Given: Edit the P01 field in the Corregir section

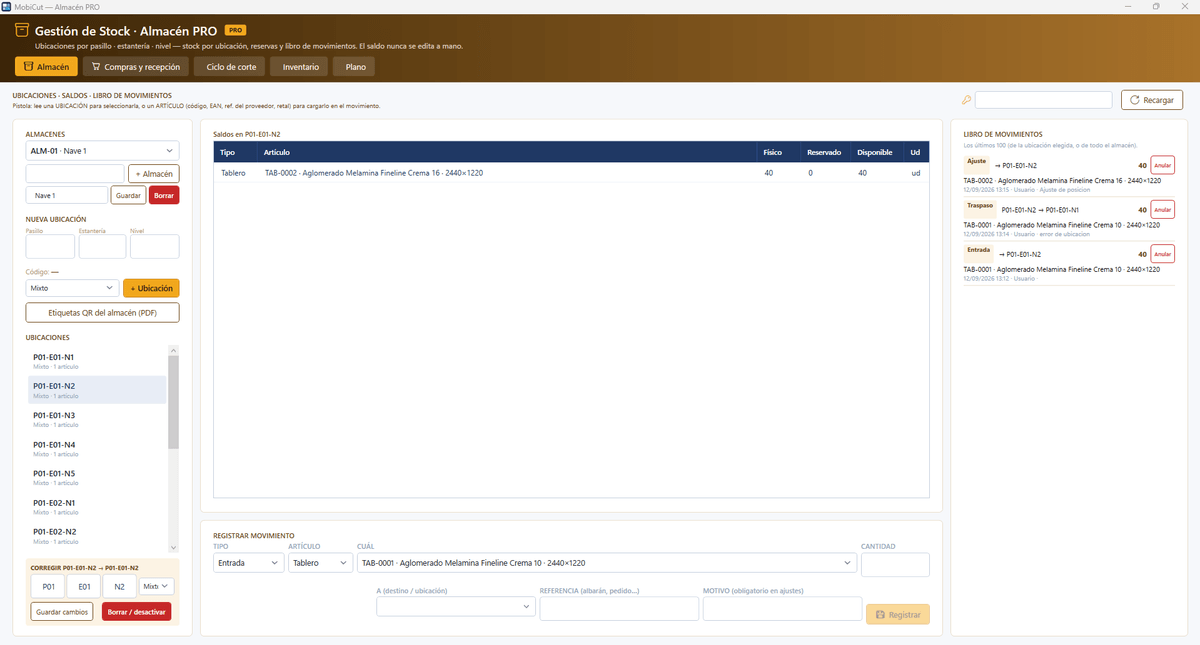Looking at the screenshot, I should point(48,587).
